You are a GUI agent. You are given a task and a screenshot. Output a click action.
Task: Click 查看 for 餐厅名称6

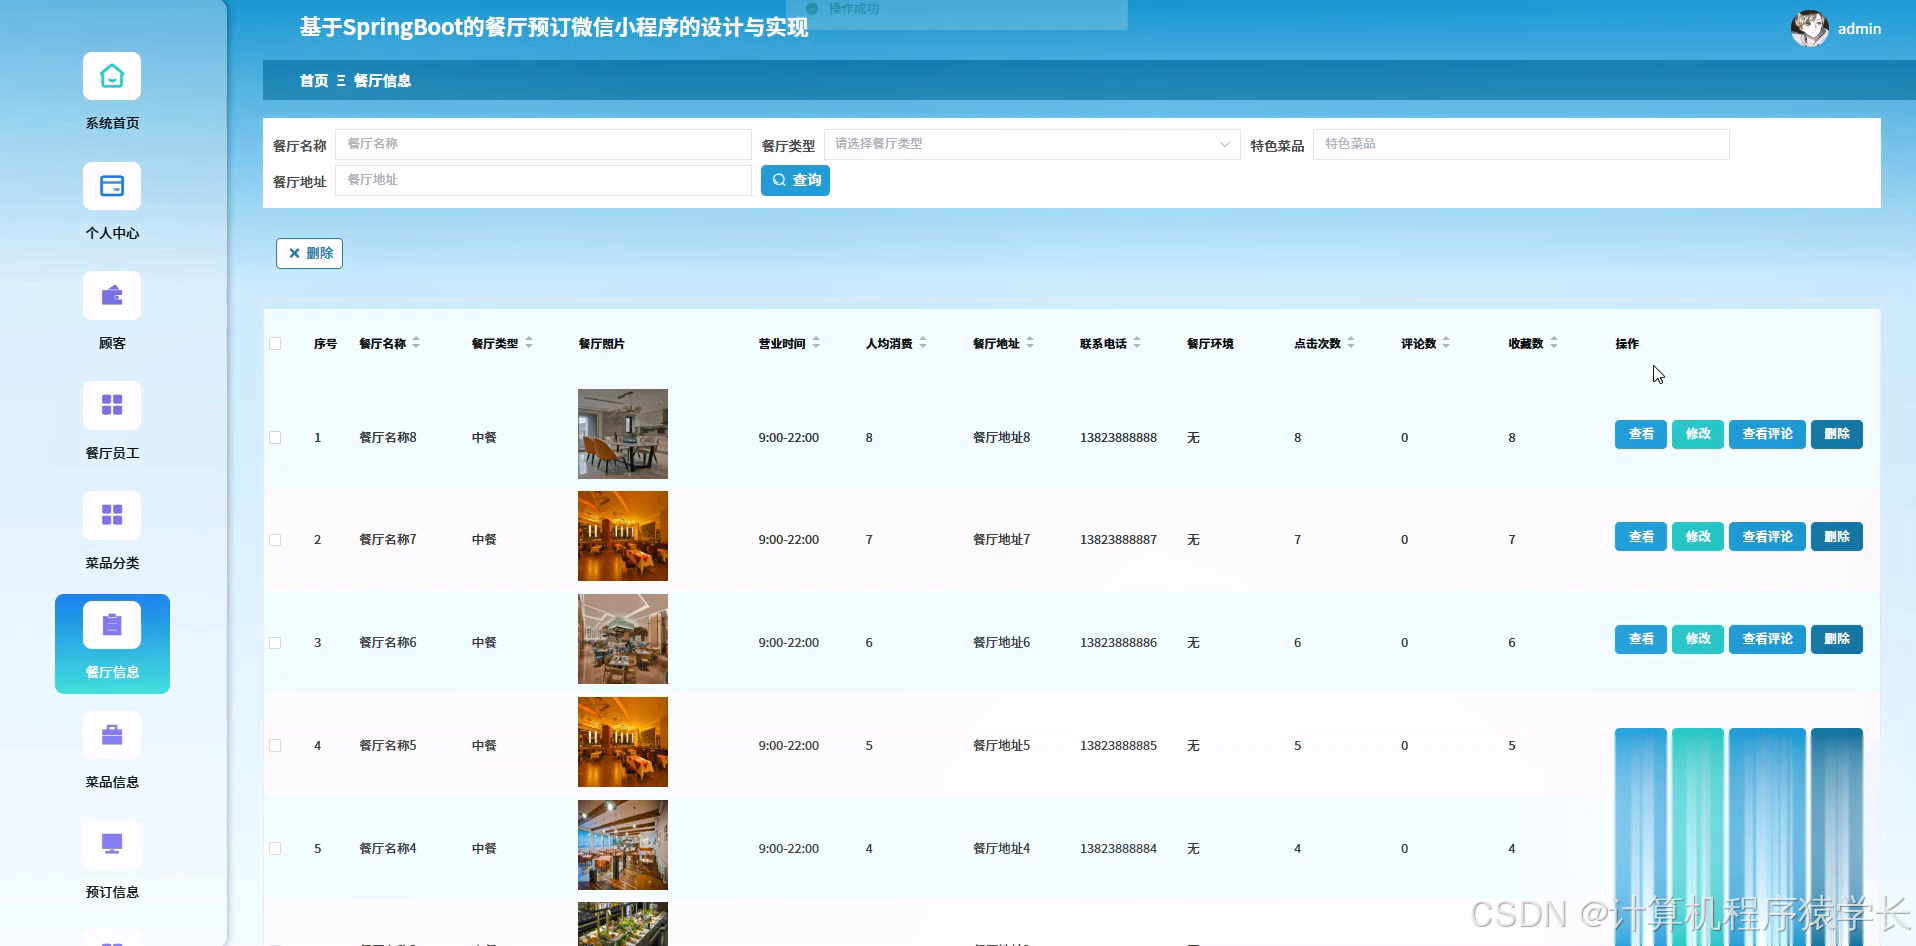[x=1640, y=639]
